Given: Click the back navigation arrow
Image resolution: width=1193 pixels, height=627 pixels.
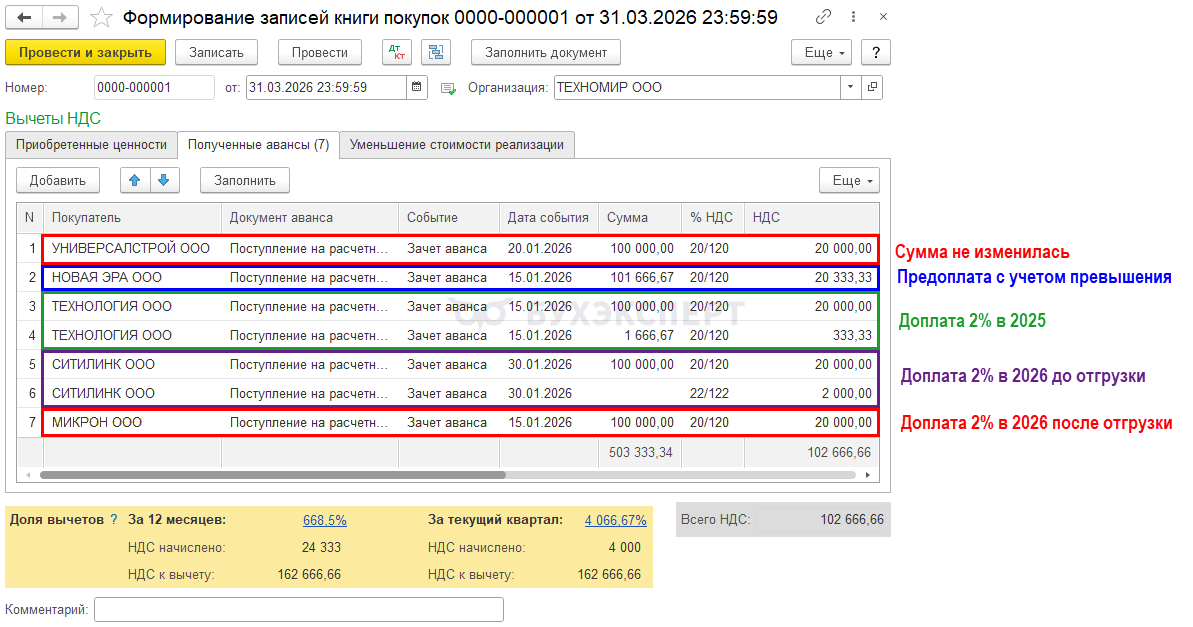Looking at the screenshot, I should pyautogui.click(x=25, y=18).
